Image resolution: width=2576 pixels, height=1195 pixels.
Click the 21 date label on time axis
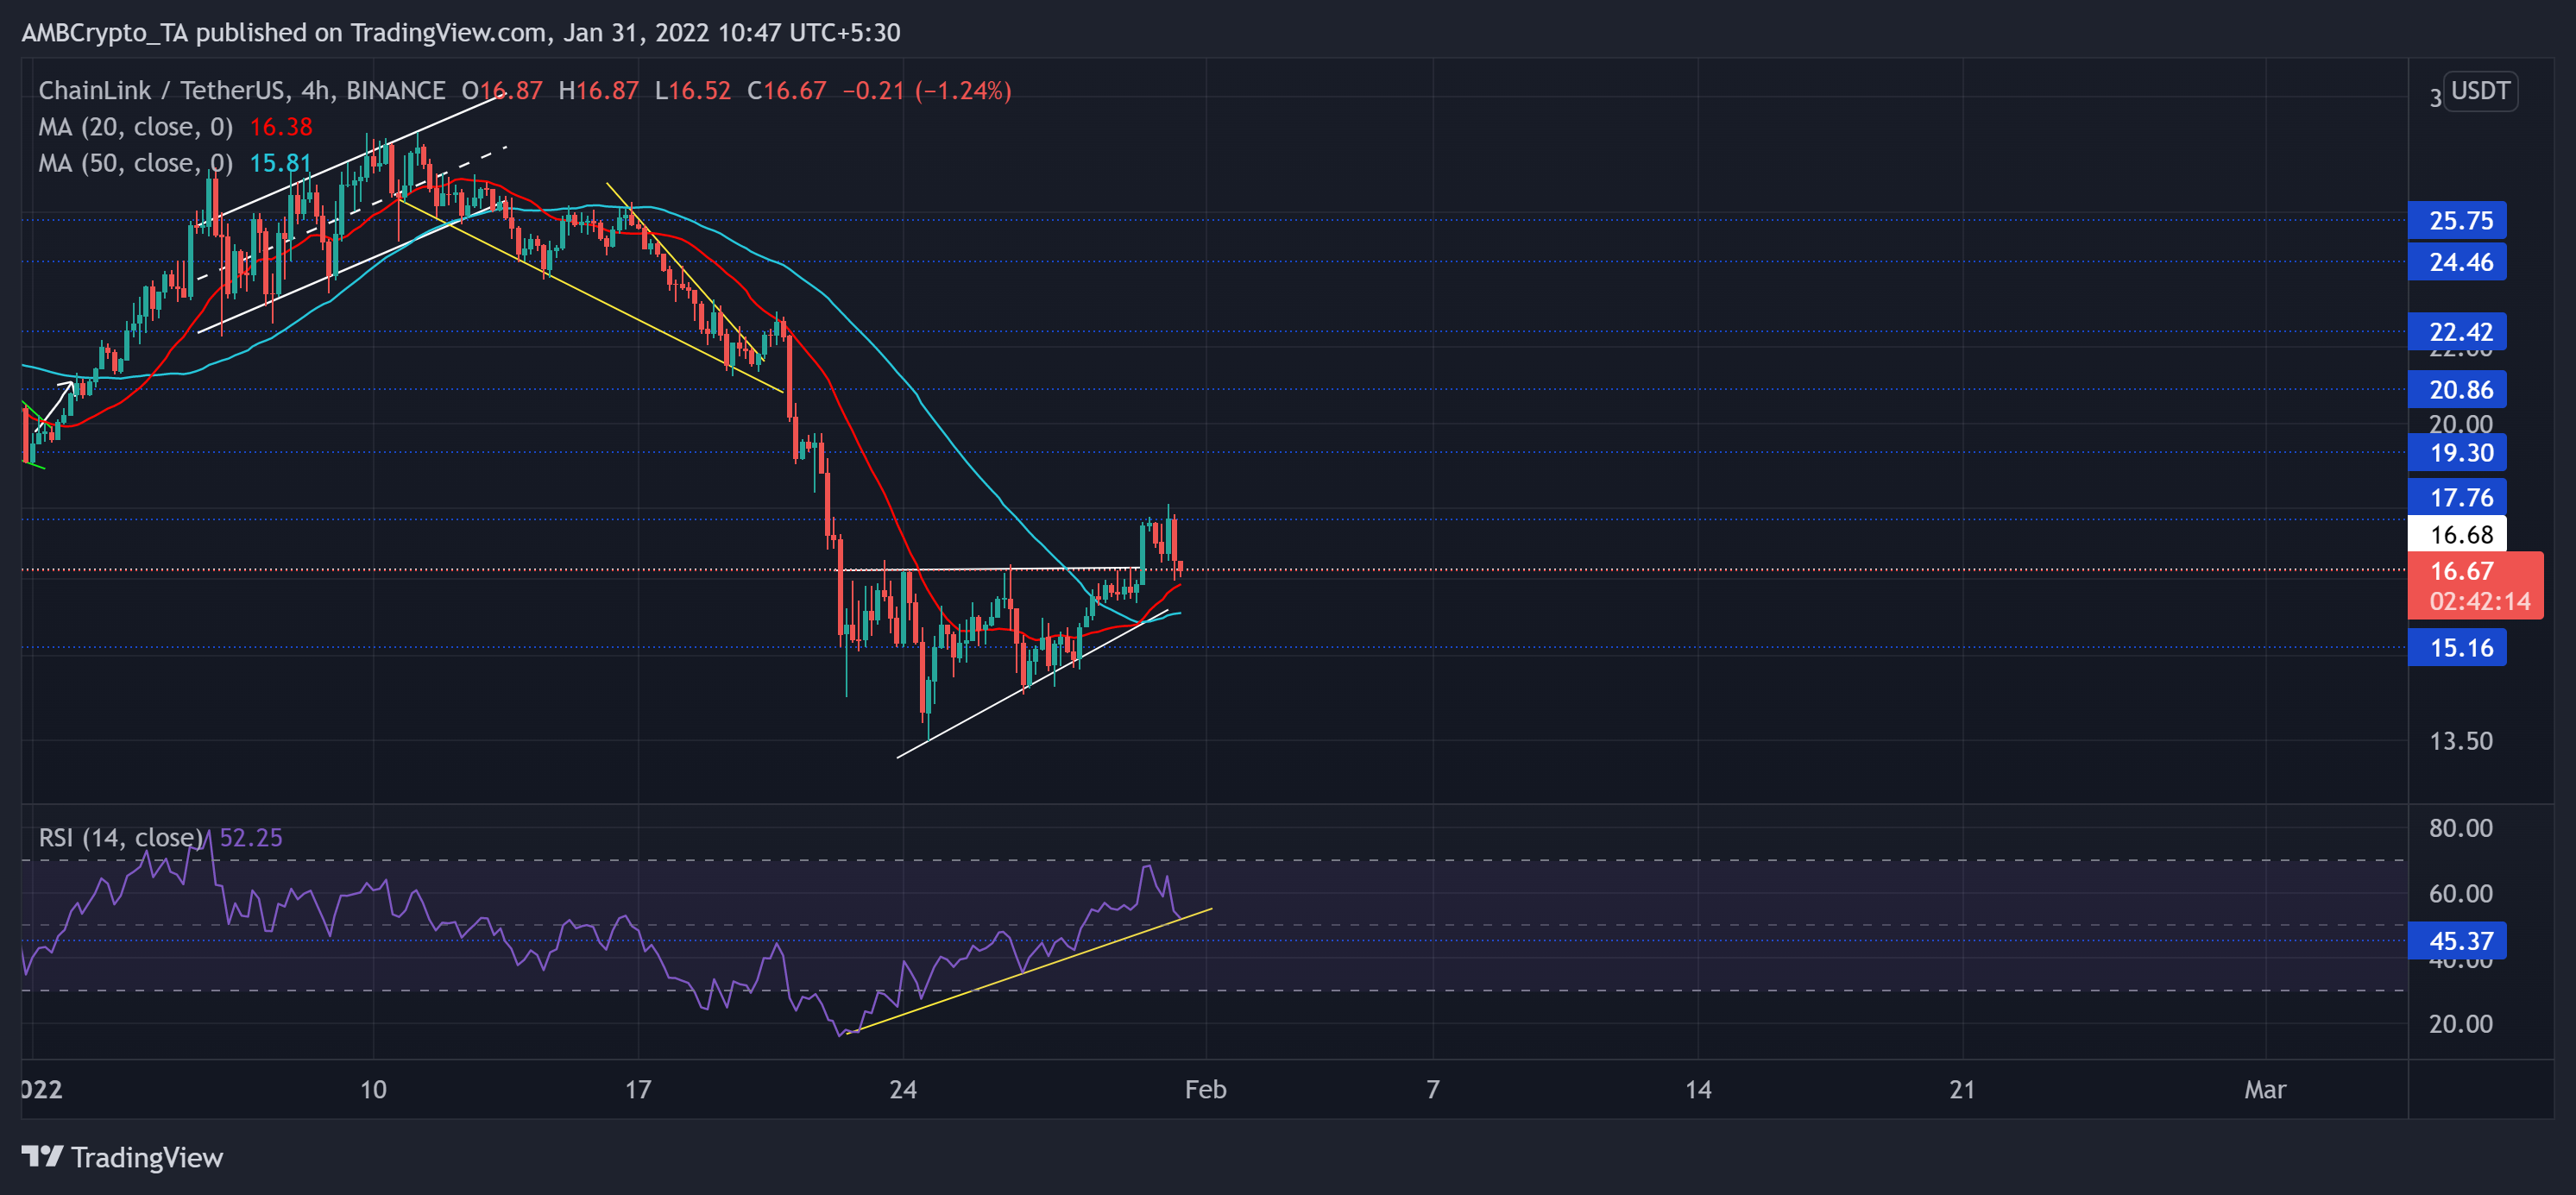1963,1089
